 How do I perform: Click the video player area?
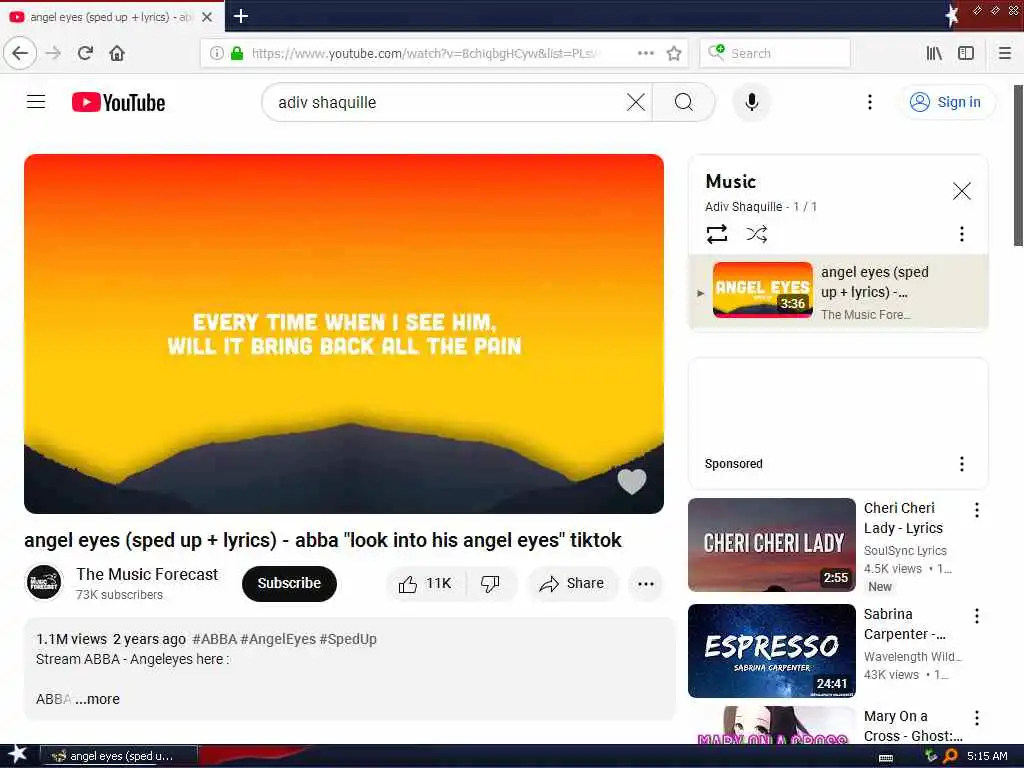click(344, 334)
